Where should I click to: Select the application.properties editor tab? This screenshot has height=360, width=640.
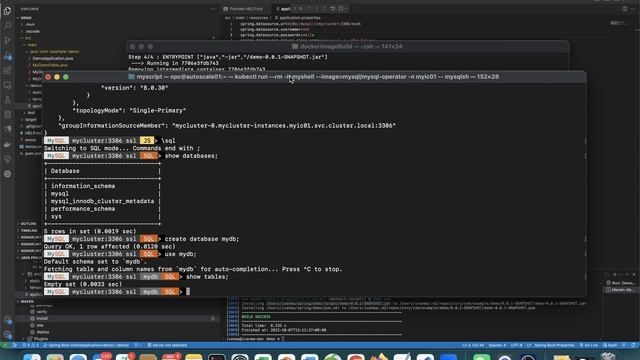[283, 9]
